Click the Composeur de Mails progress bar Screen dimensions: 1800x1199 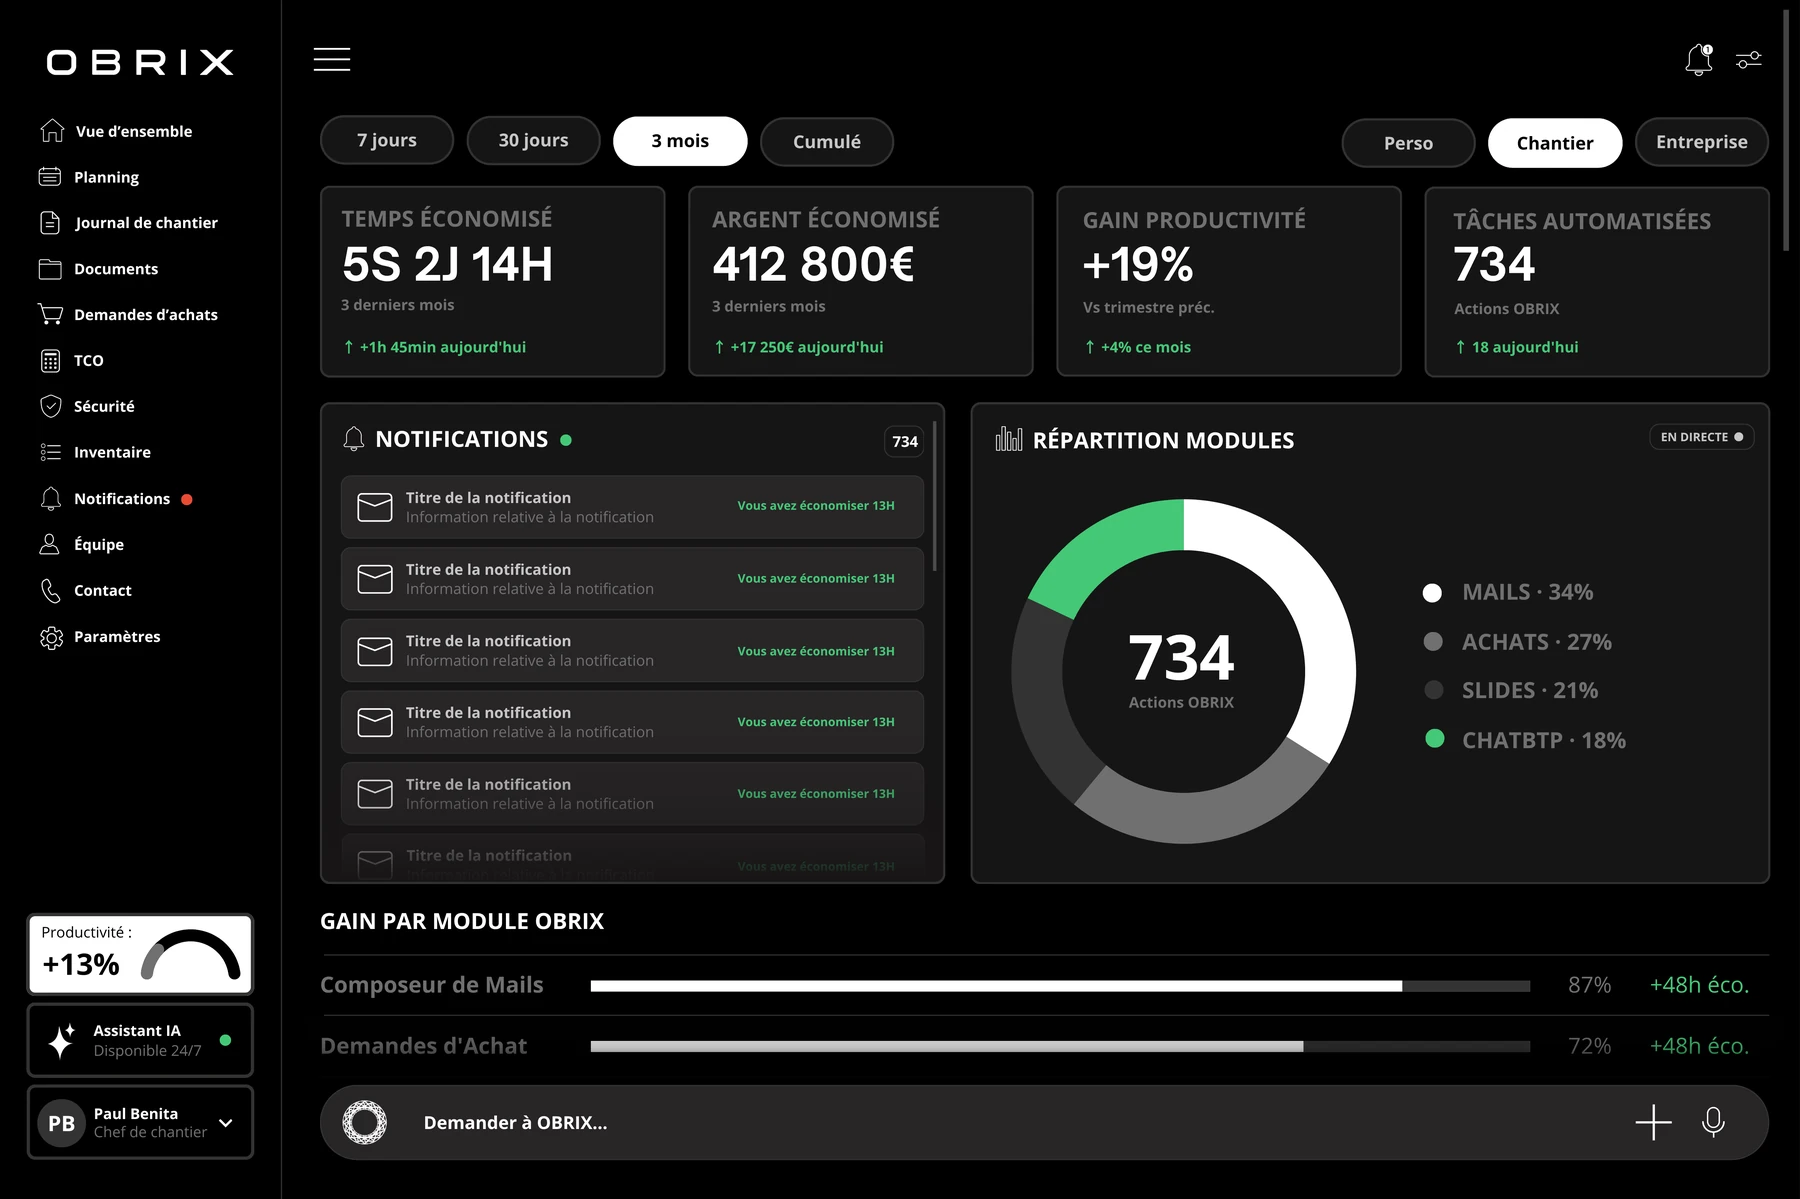[x=1060, y=986]
